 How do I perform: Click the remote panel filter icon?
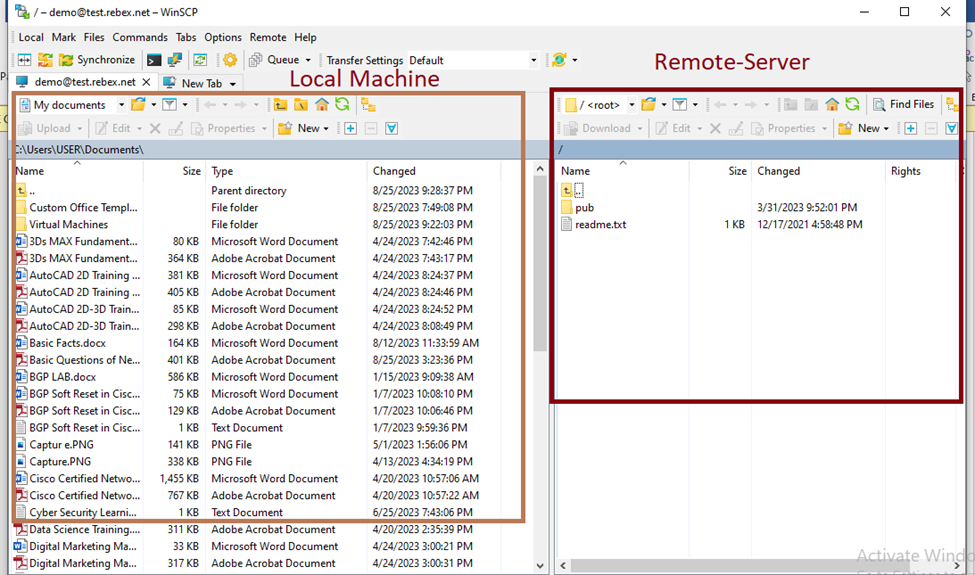point(680,104)
